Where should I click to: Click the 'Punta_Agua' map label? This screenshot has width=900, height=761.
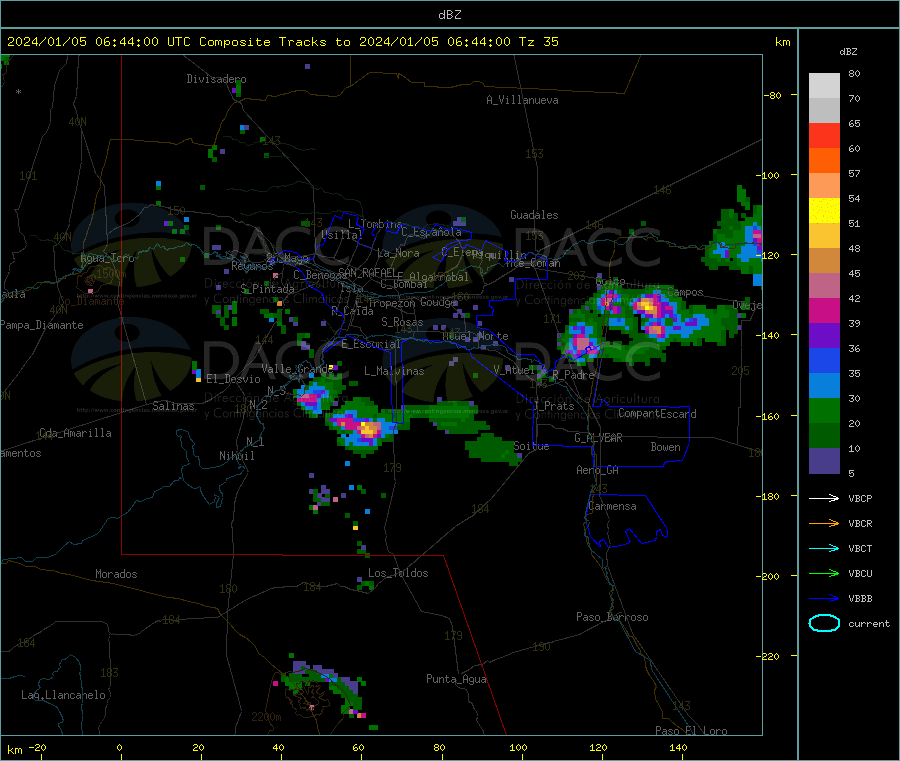[456, 679]
